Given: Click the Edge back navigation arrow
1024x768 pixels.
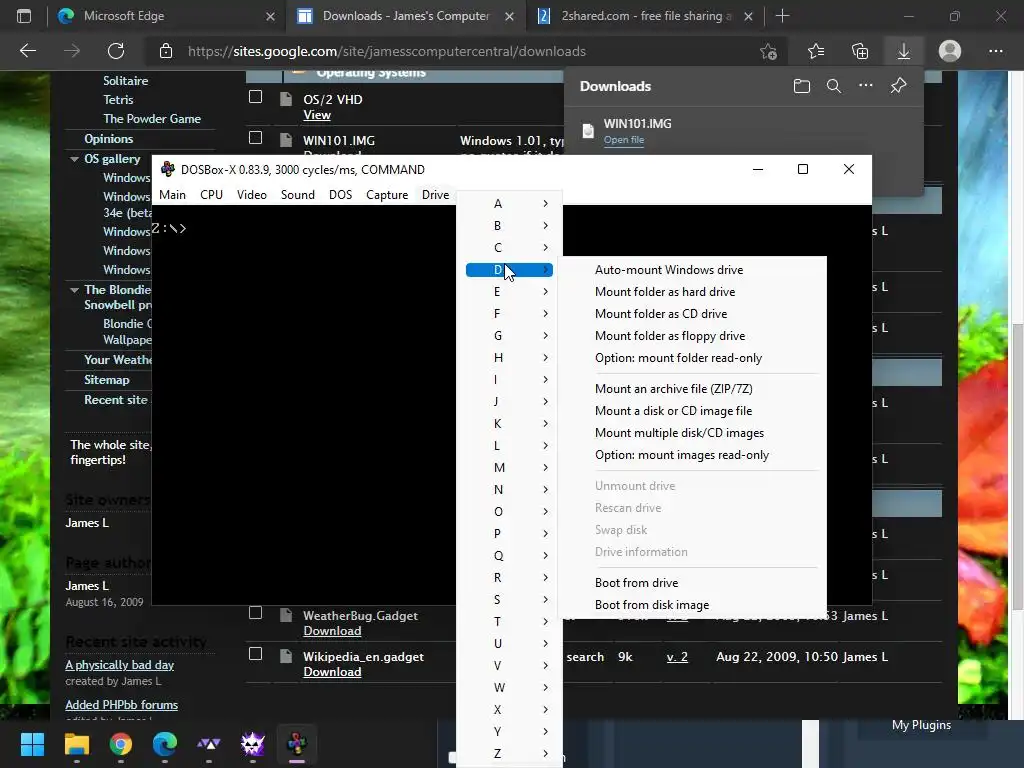Looking at the screenshot, I should click(27, 51).
